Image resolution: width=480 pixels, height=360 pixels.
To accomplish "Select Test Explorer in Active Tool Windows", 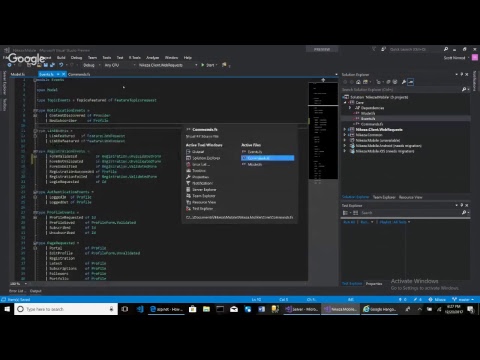I will coord(202,209).
